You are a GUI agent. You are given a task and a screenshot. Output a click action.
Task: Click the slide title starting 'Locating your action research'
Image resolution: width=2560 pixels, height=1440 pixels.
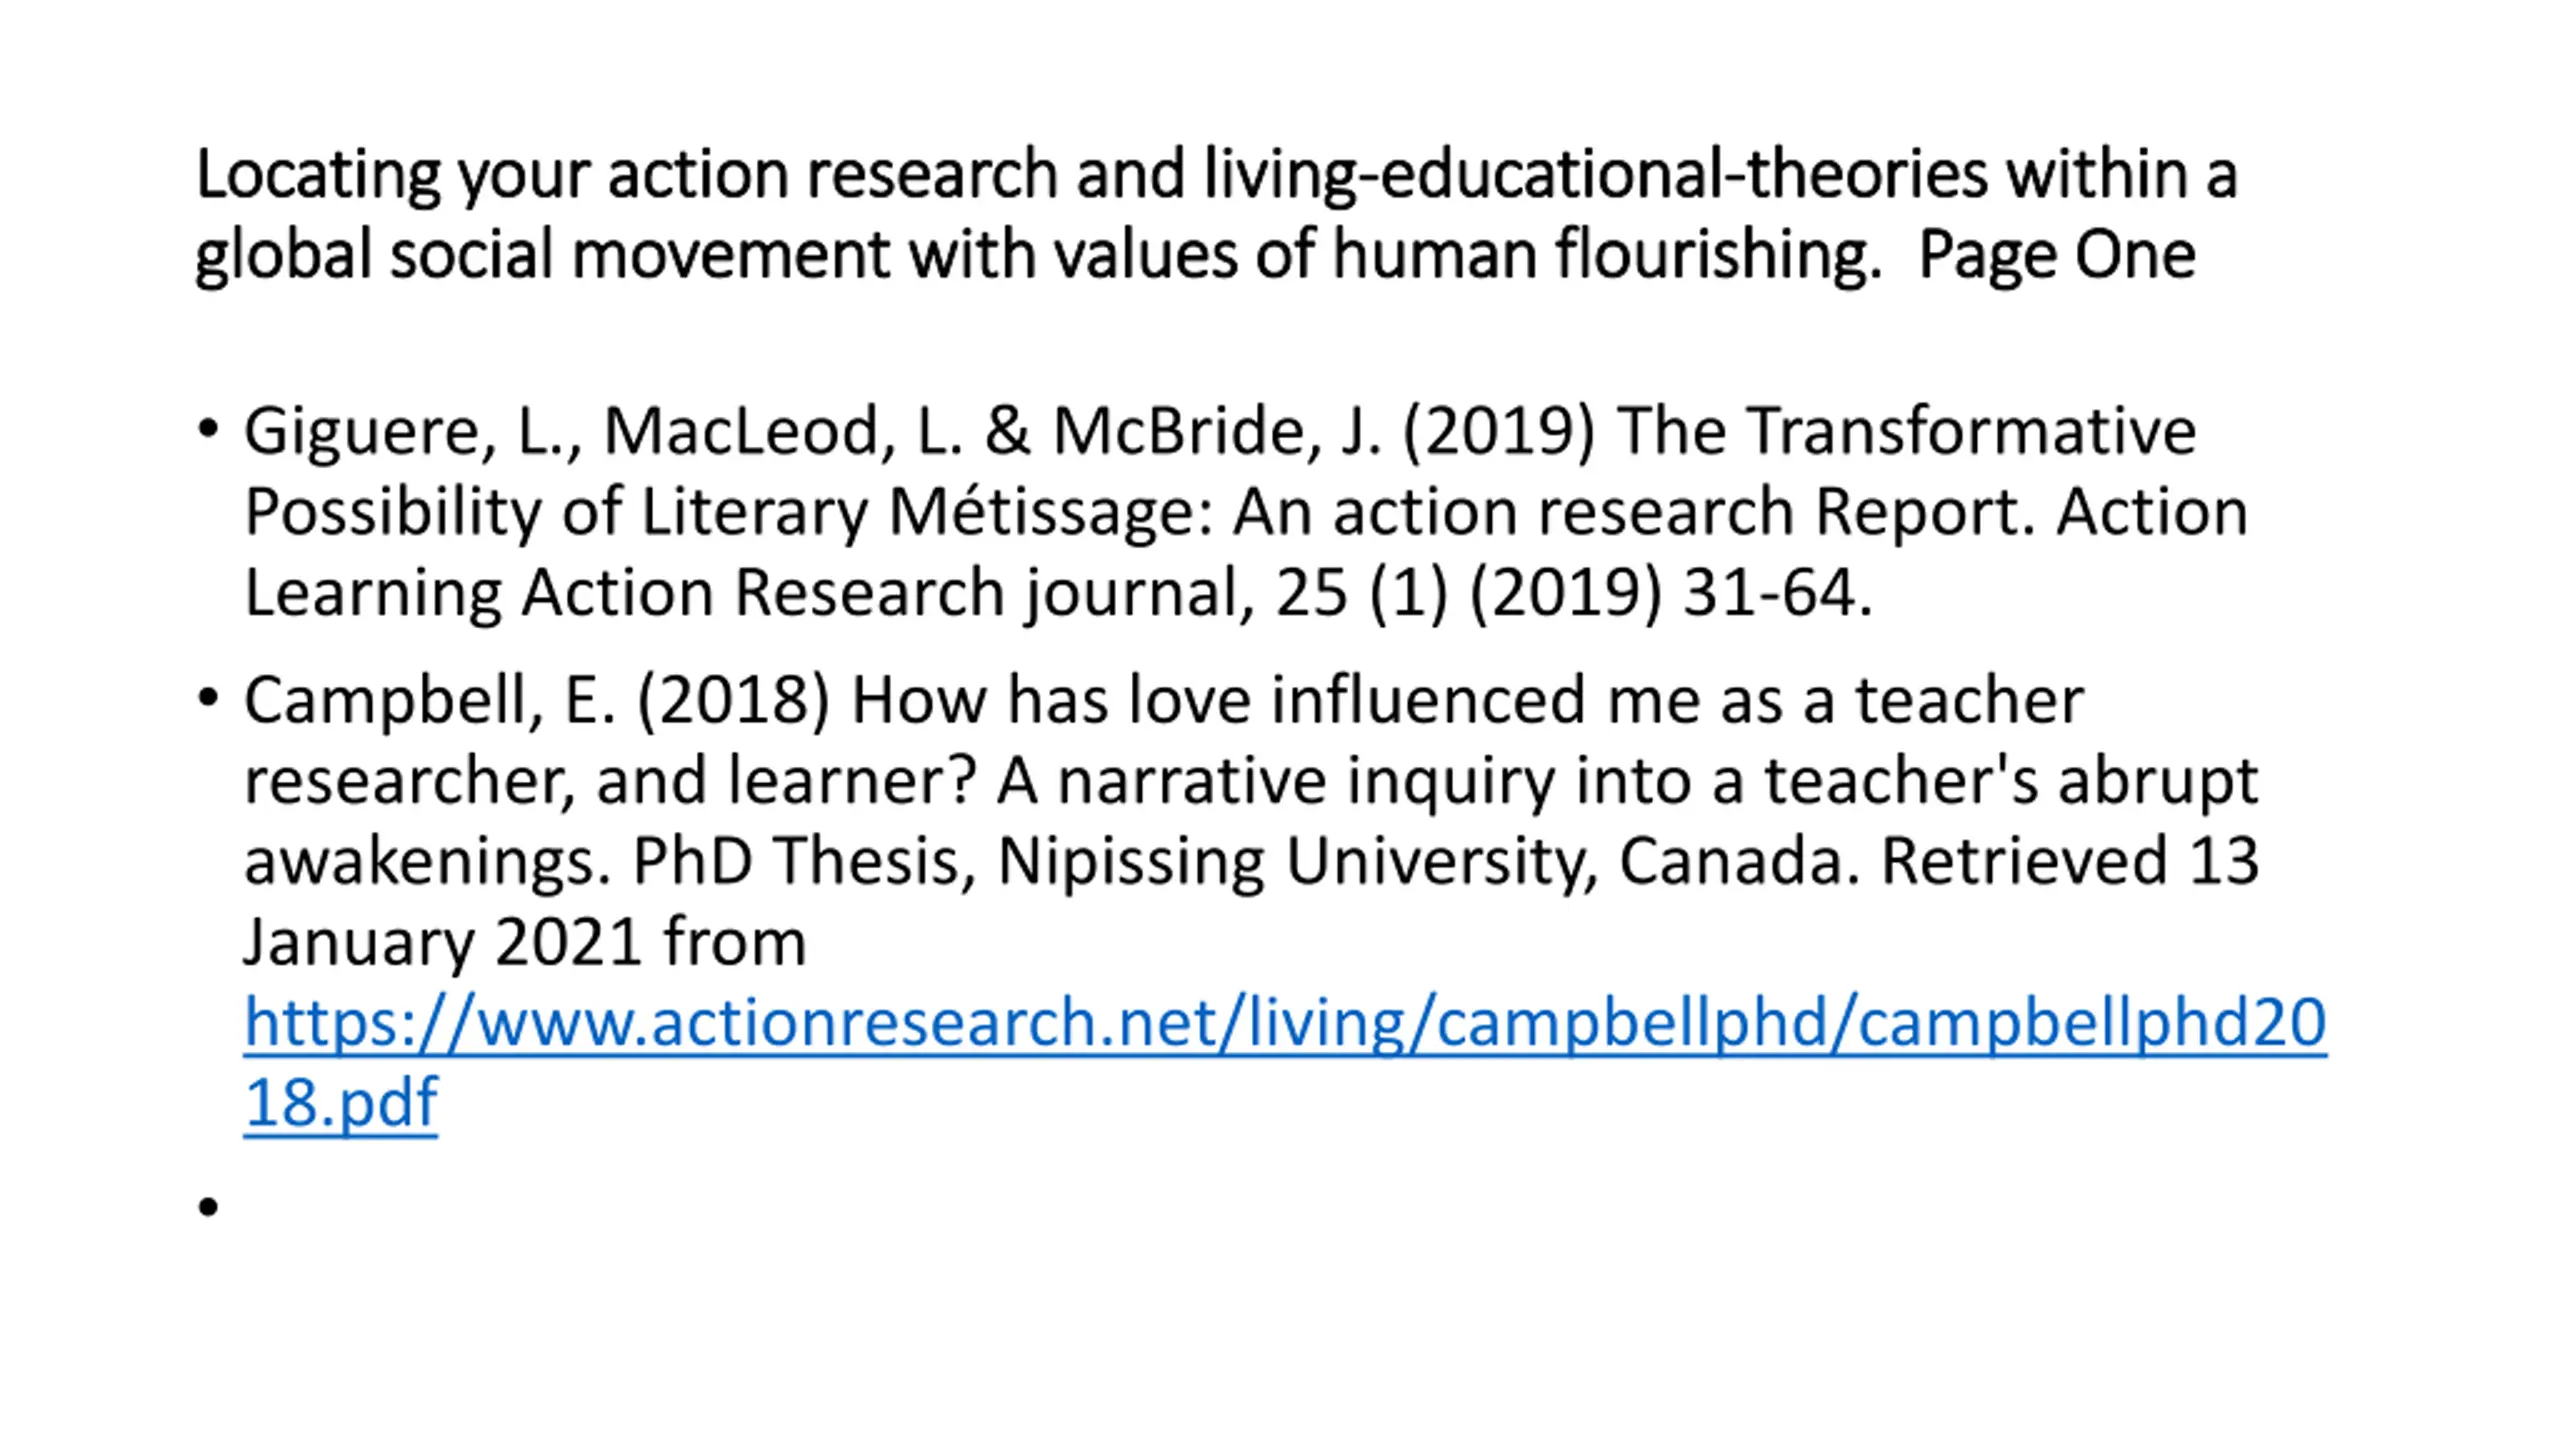[1216, 214]
